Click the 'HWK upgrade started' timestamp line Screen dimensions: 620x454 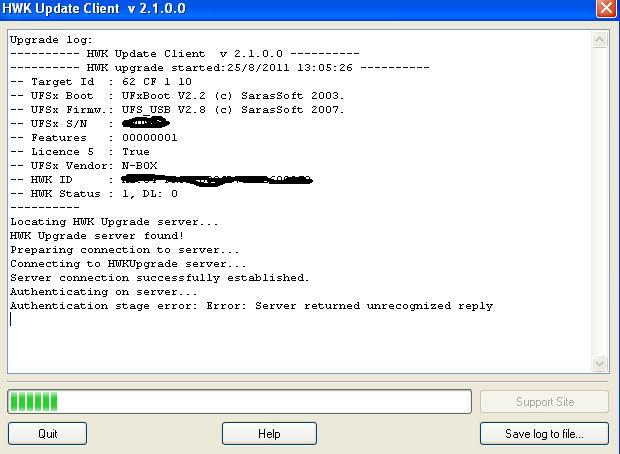pos(220,68)
